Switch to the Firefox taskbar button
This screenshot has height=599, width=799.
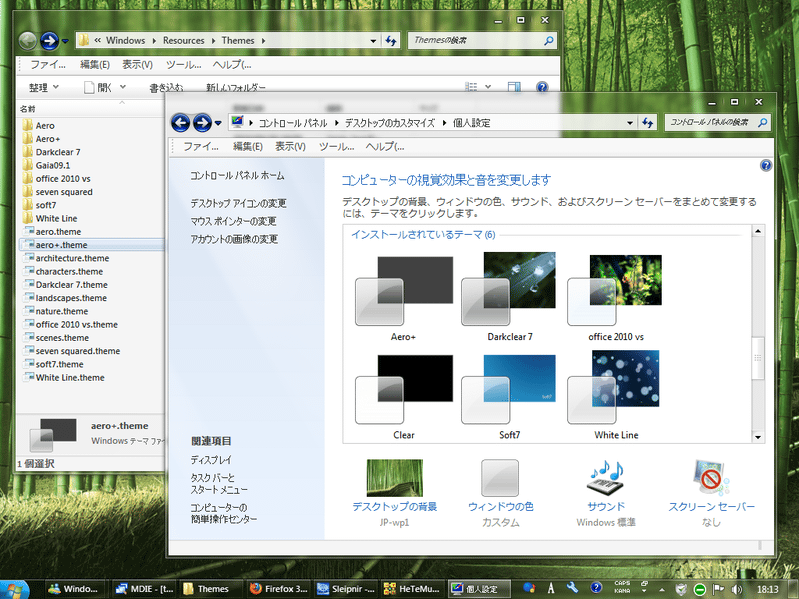pyautogui.click(x=279, y=589)
